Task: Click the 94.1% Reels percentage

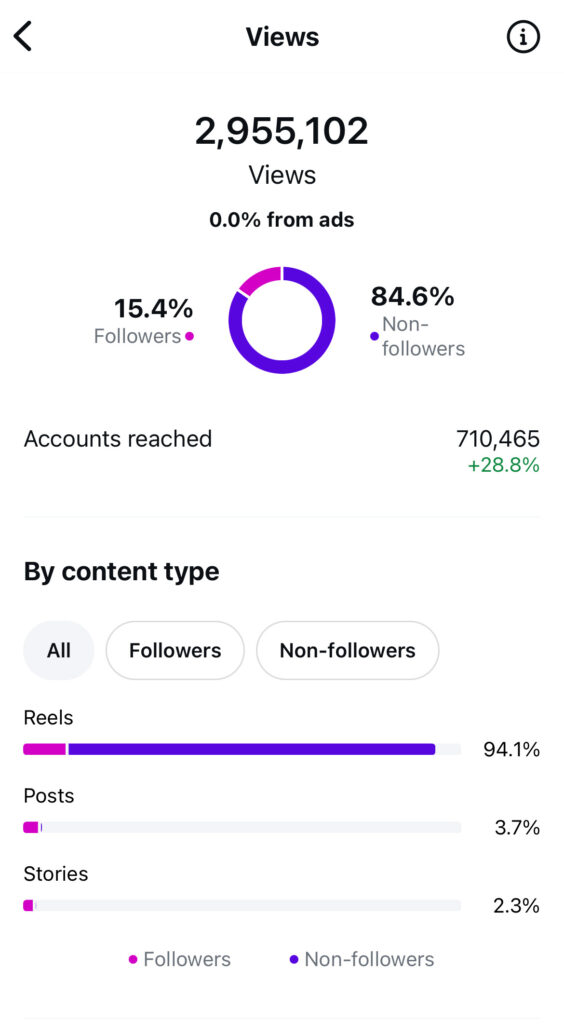Action: [x=512, y=750]
